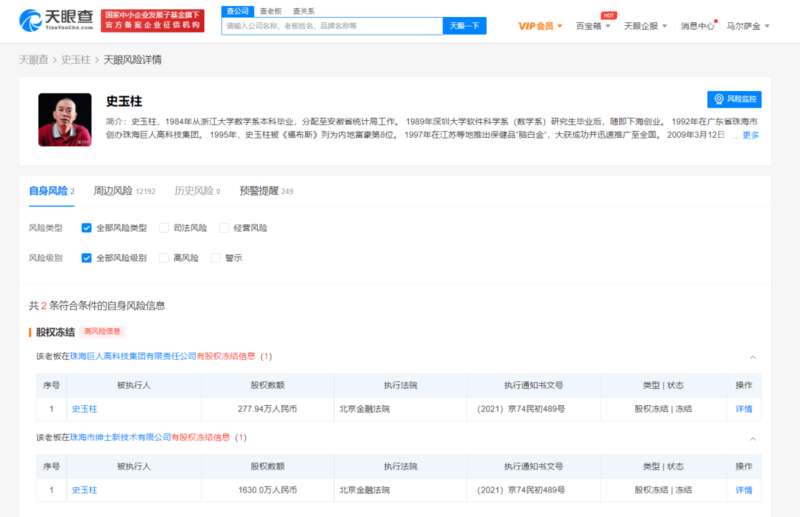
Task: Open 史玉柱 link in 277.94万 row
Action: 84,409
